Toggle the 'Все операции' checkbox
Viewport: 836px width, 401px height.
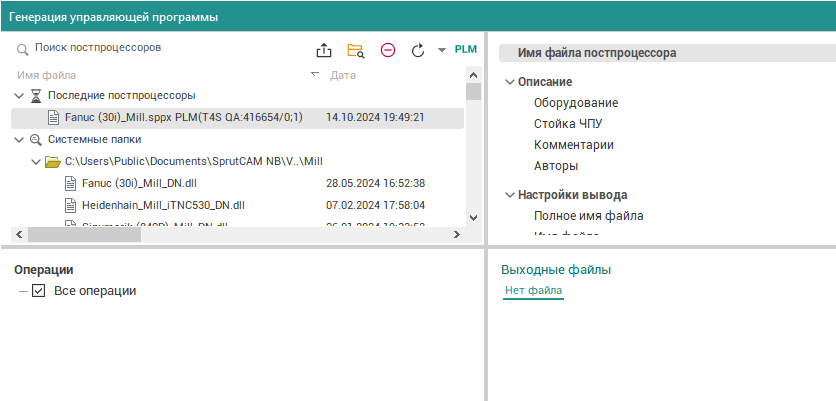click(39, 291)
